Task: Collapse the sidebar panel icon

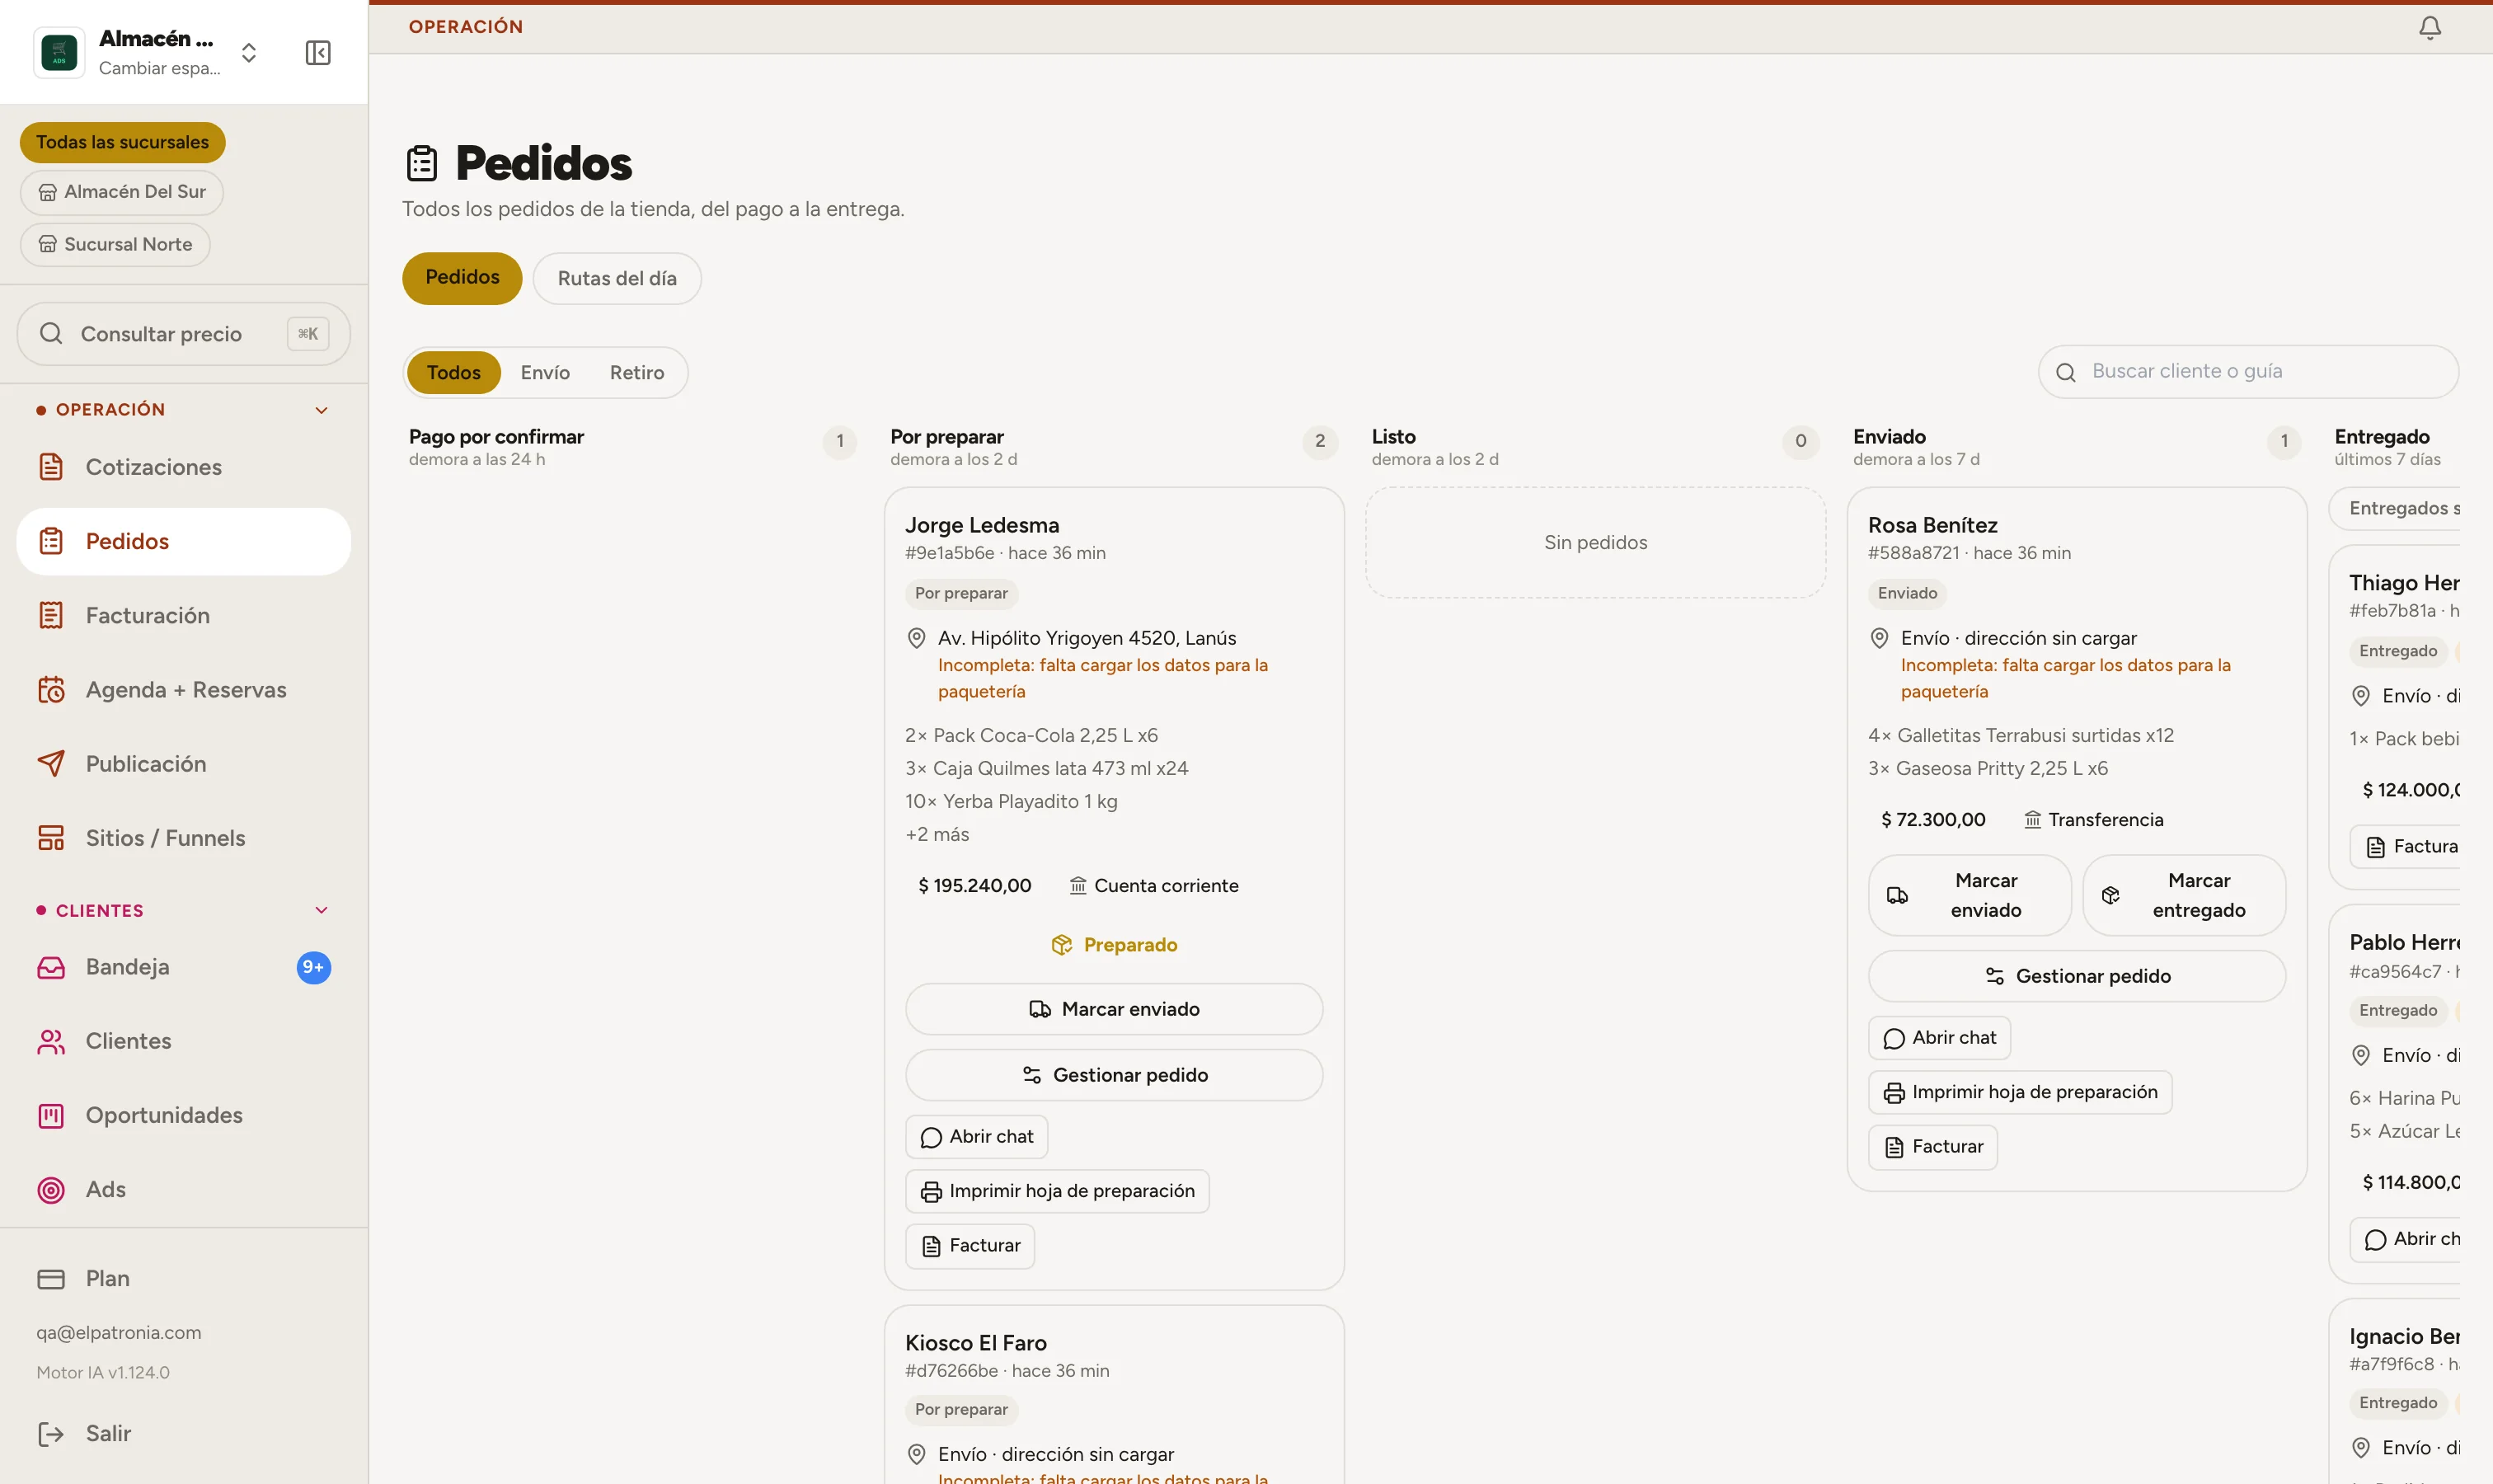Action: click(318, 52)
